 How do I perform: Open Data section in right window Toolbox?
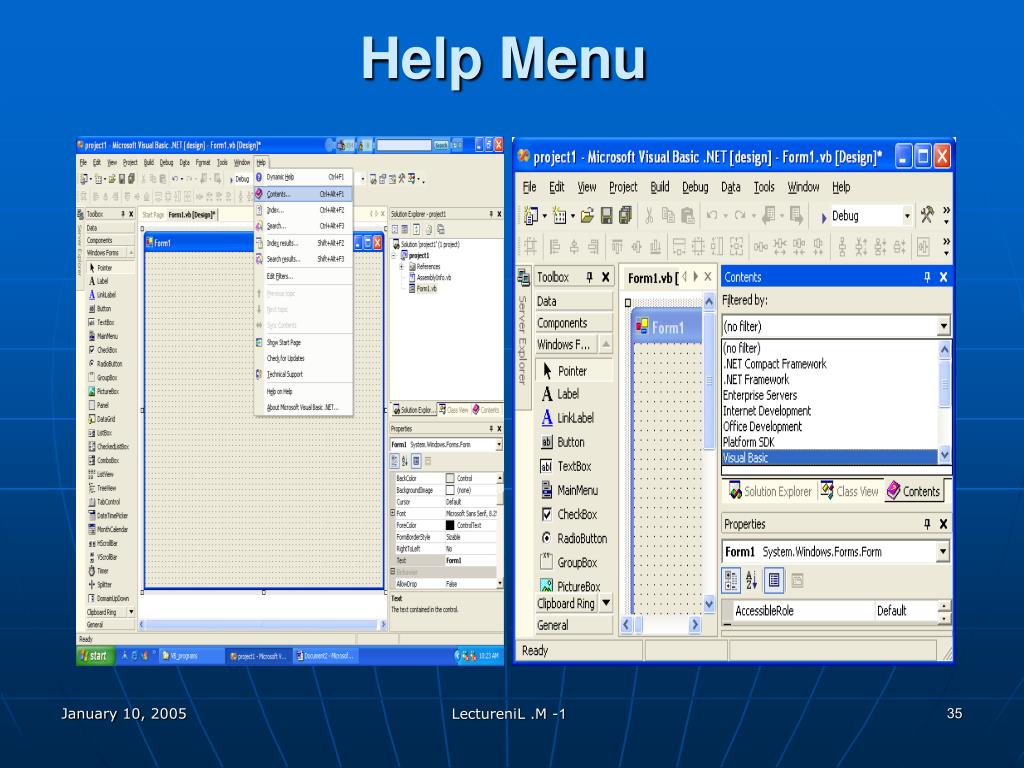[574, 301]
